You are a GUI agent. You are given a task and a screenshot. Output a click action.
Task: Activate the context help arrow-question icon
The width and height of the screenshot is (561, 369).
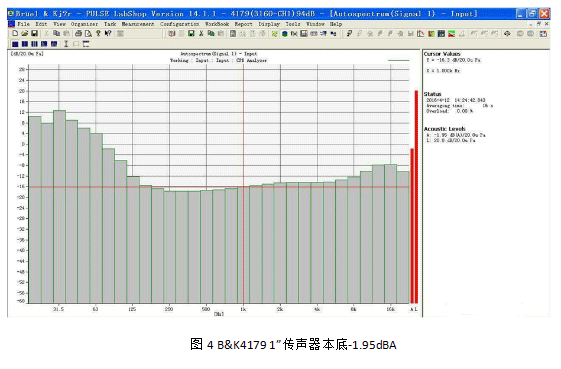coord(108,33)
